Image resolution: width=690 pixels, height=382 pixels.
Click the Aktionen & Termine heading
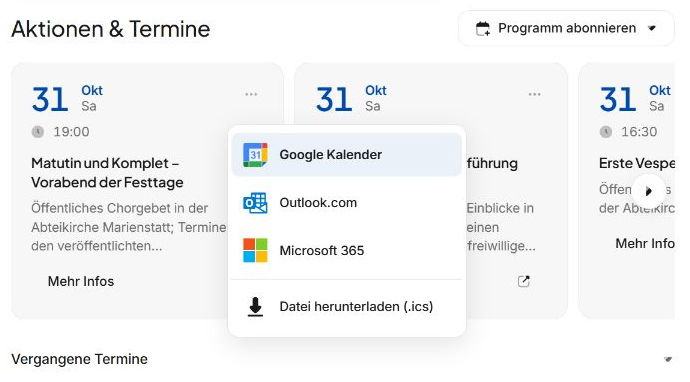click(x=111, y=29)
